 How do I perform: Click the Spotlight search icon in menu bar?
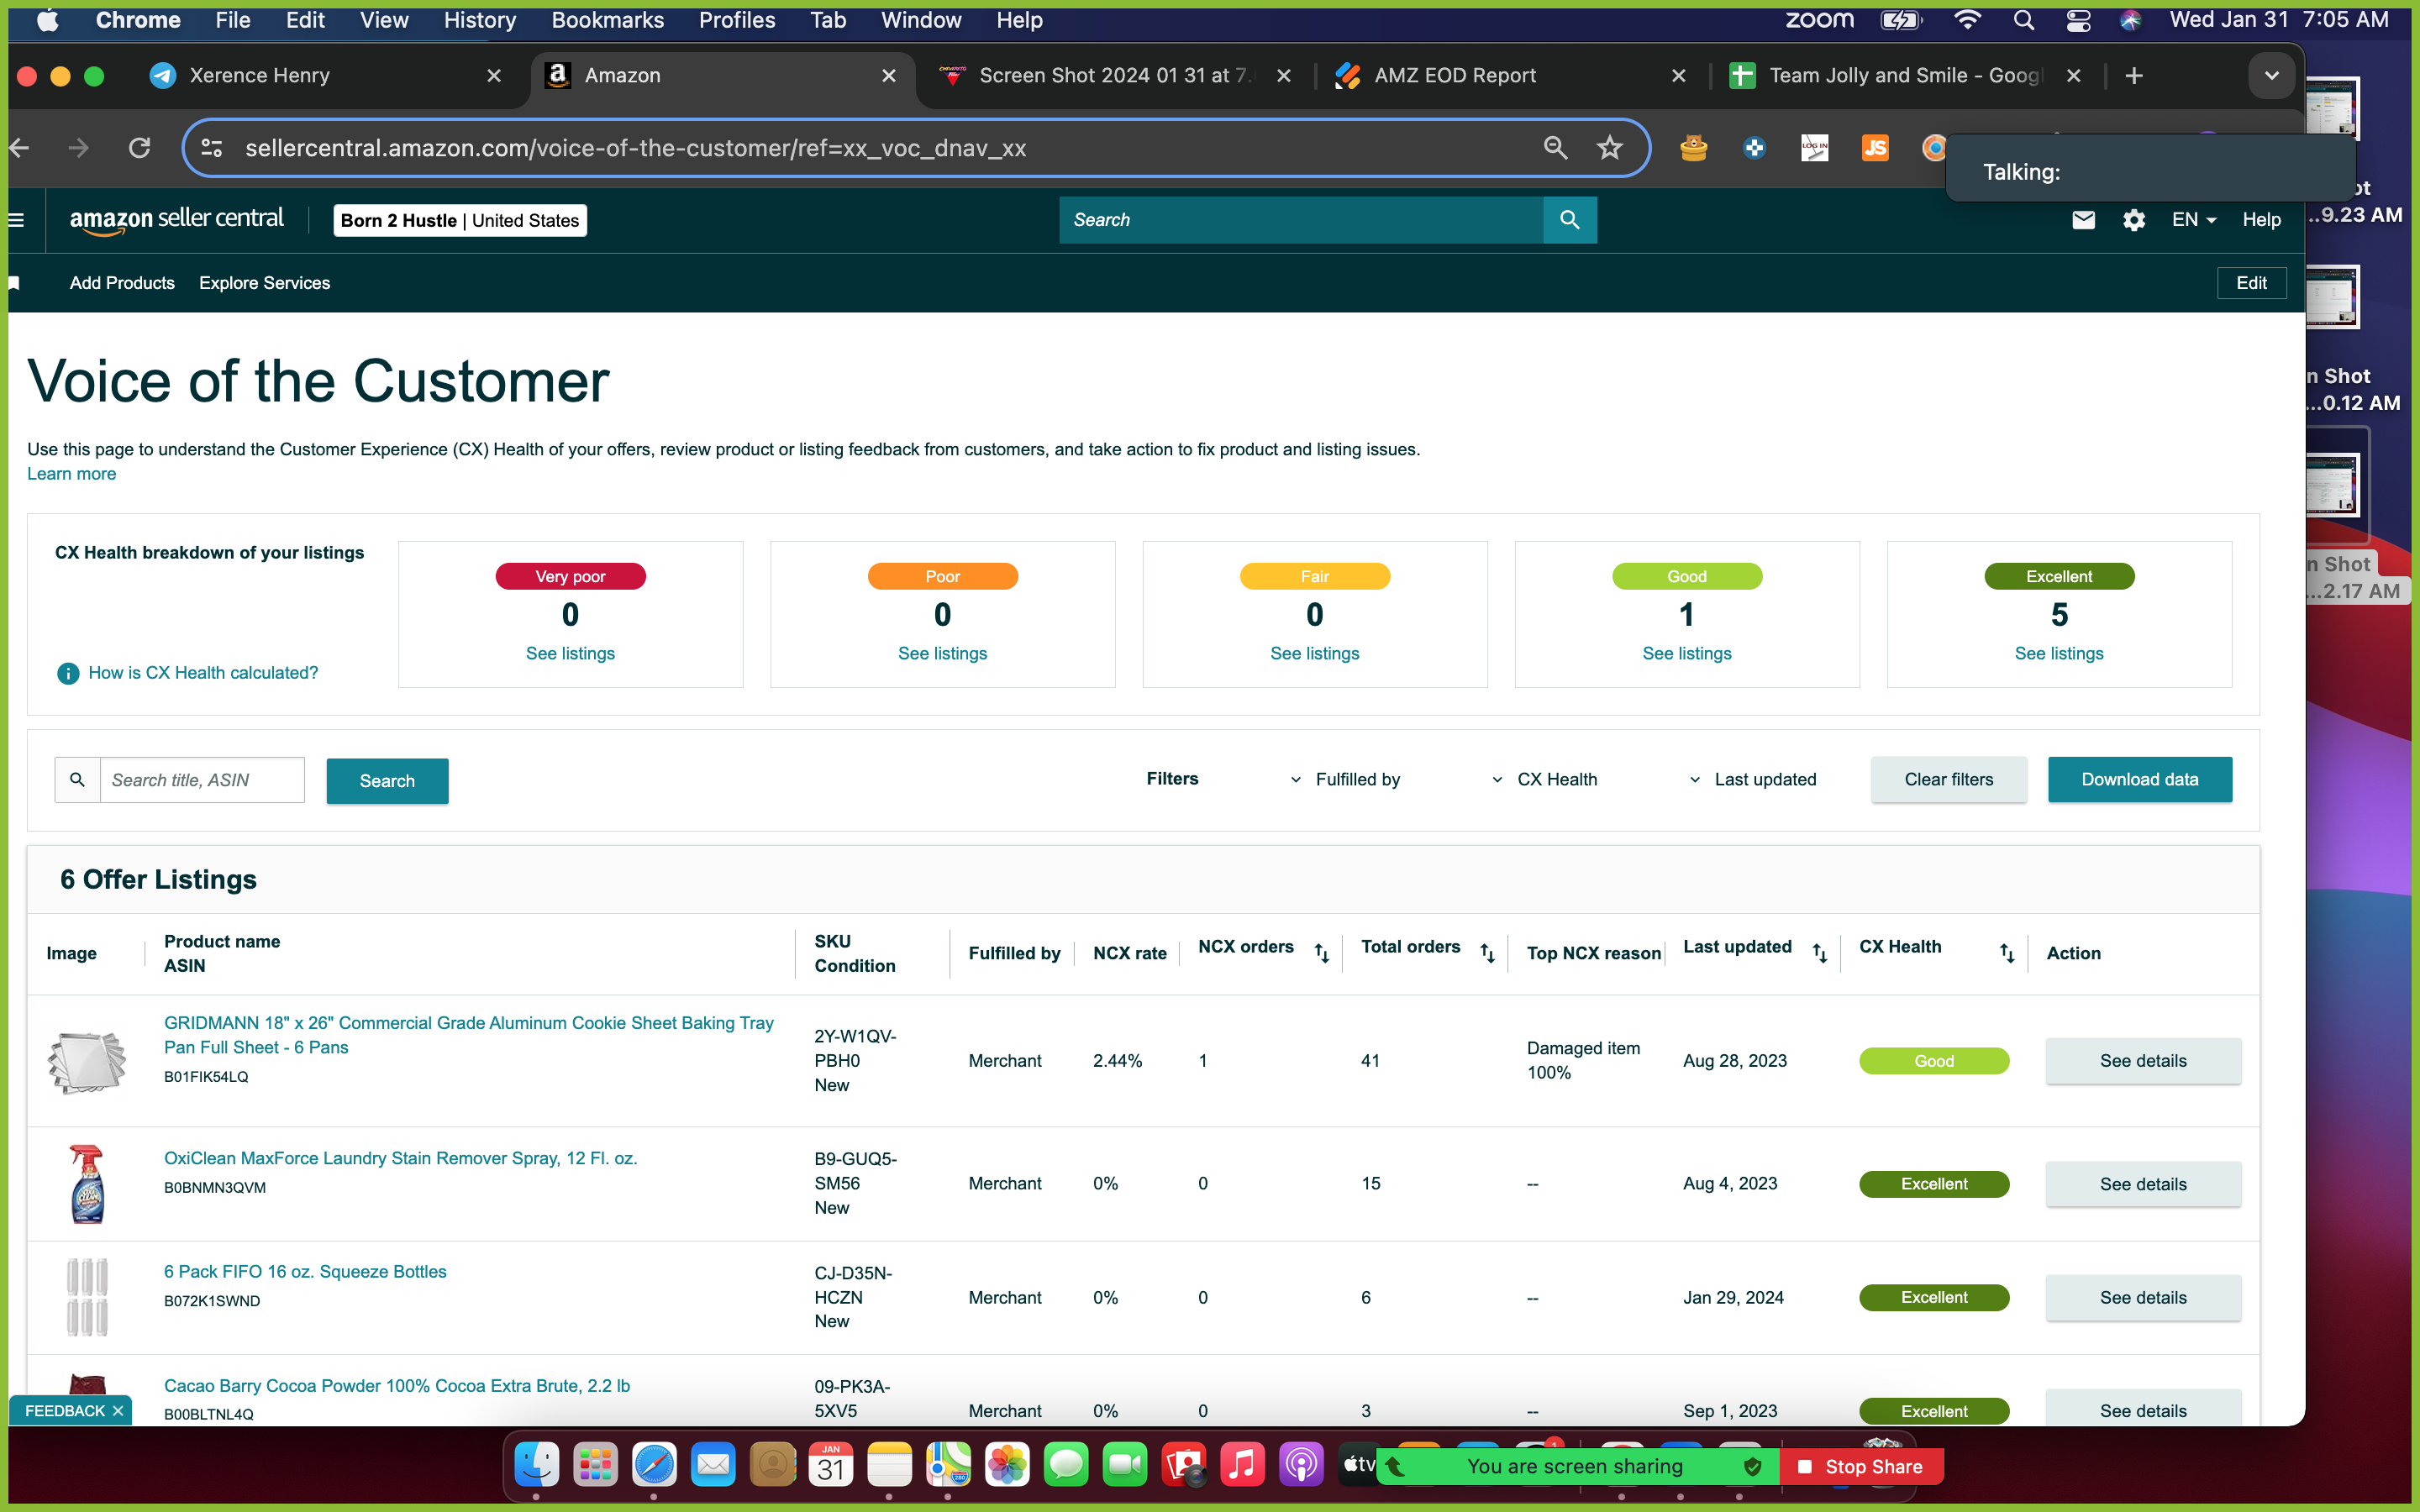coord(2023,20)
